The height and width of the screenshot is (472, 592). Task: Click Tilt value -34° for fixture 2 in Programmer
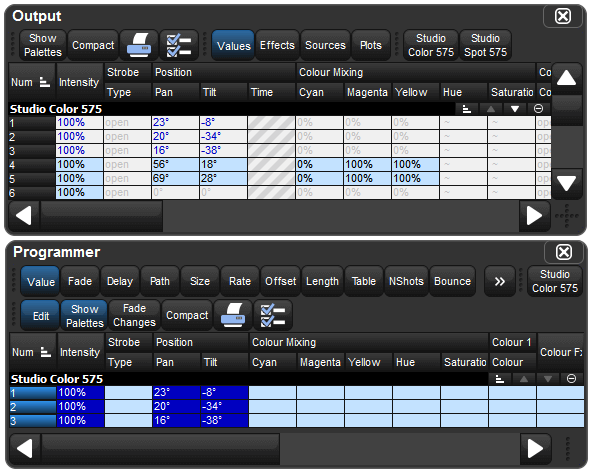(x=224, y=407)
